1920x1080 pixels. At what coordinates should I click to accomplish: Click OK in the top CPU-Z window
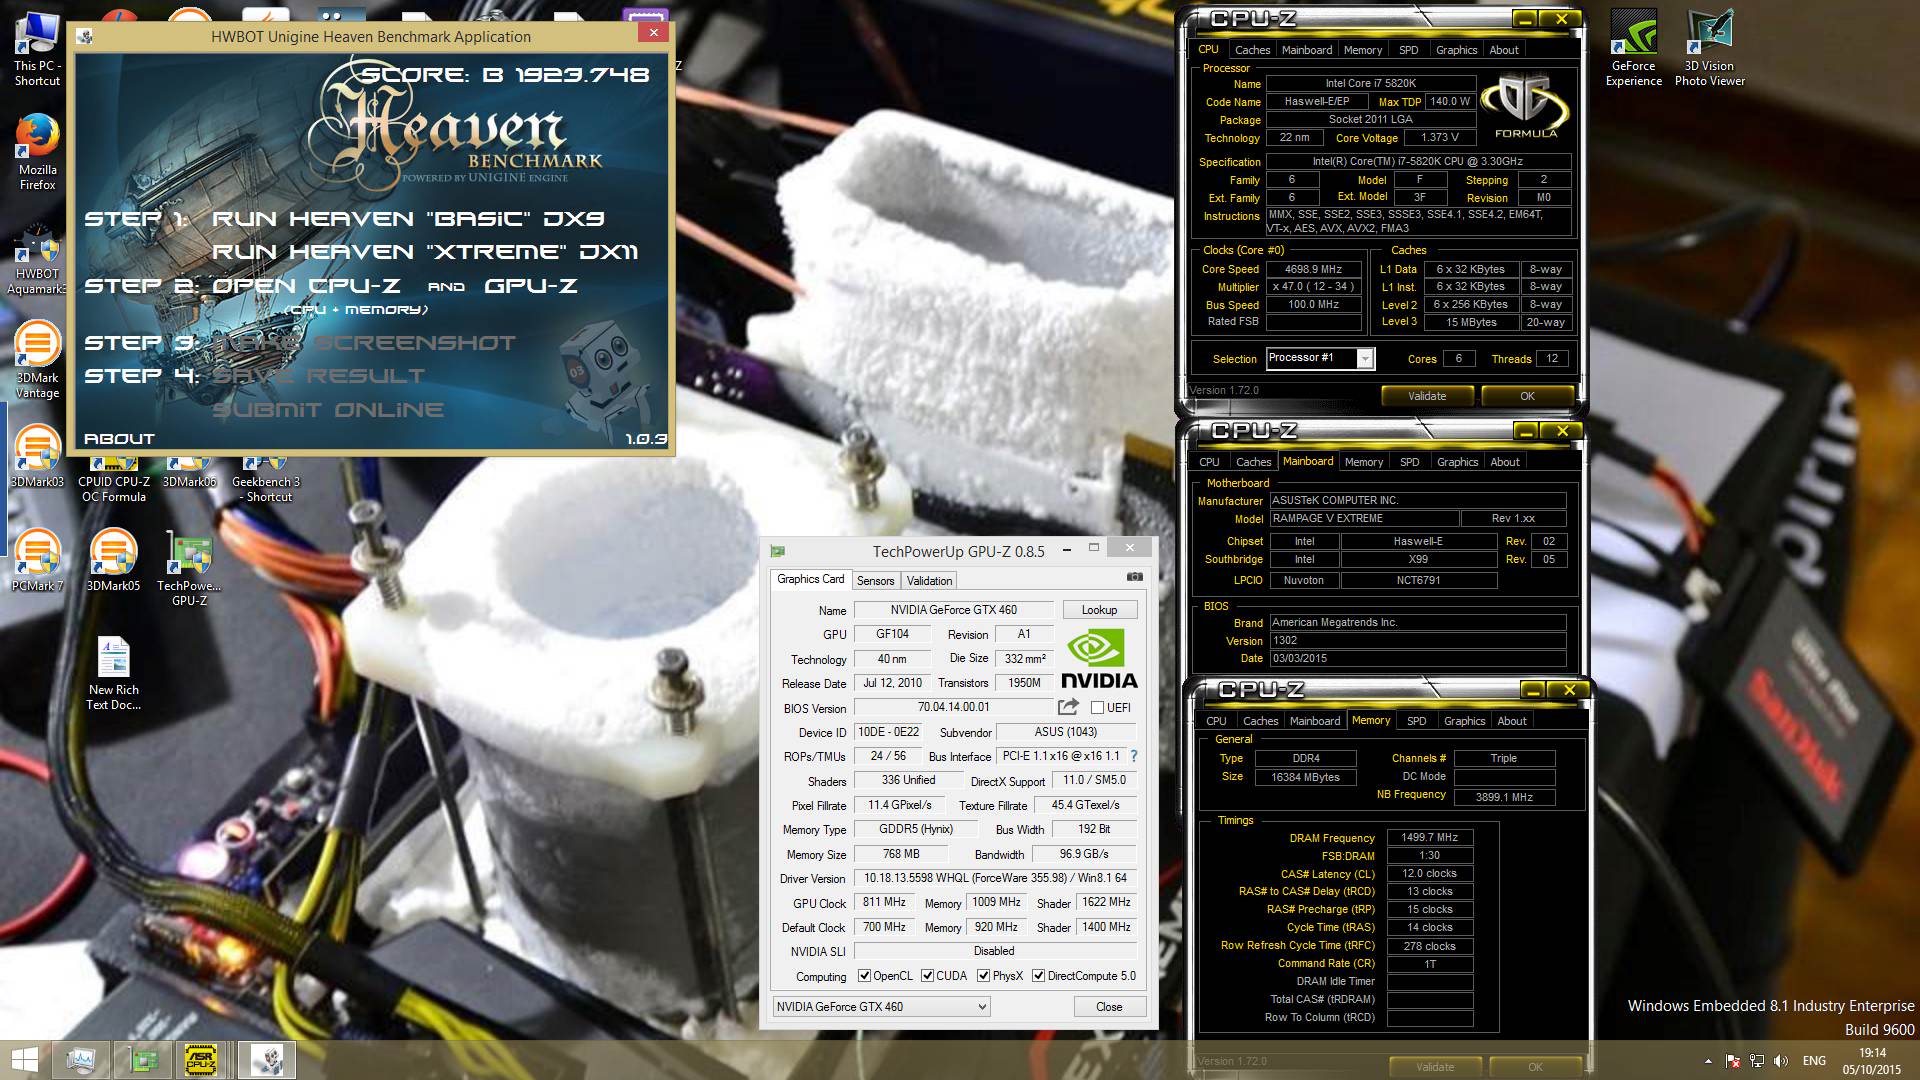1527,396
